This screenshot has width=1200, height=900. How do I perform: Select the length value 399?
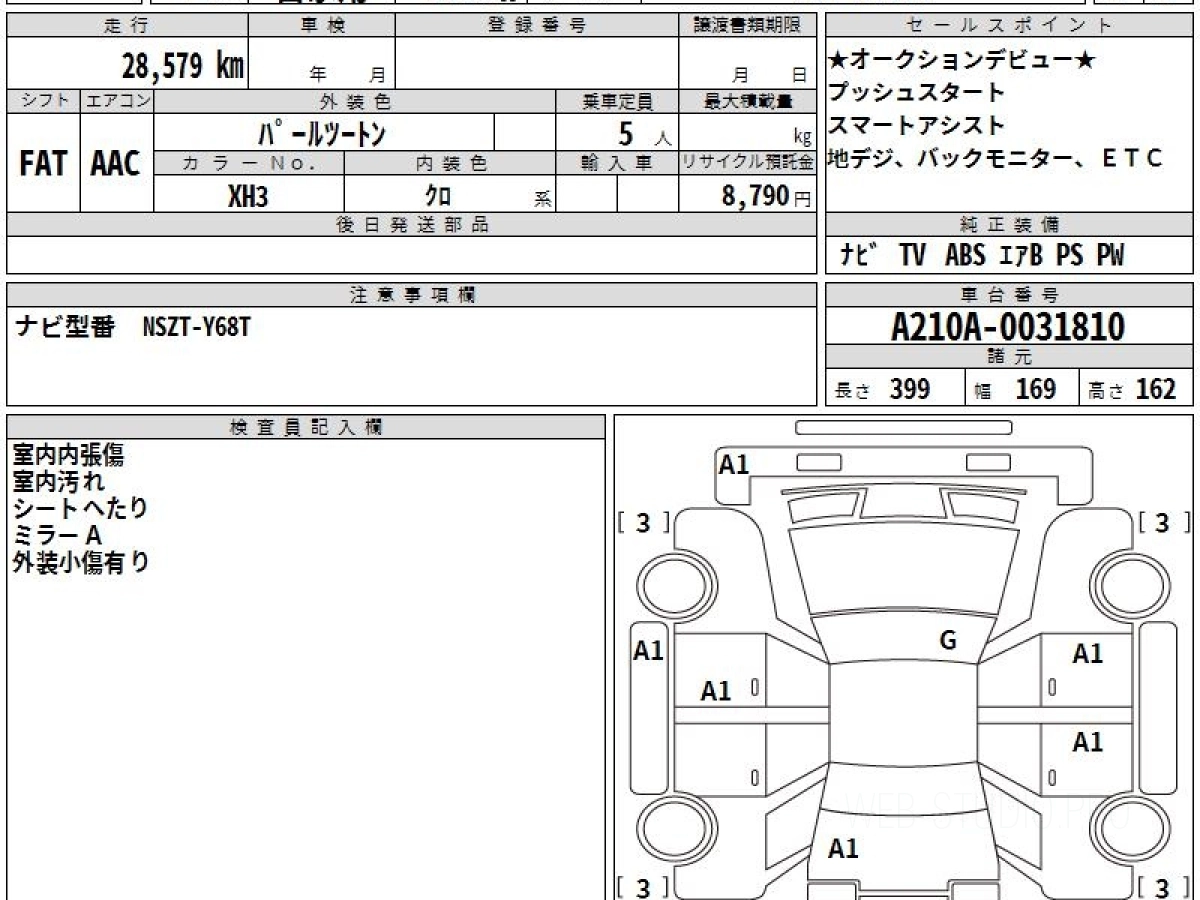click(910, 389)
